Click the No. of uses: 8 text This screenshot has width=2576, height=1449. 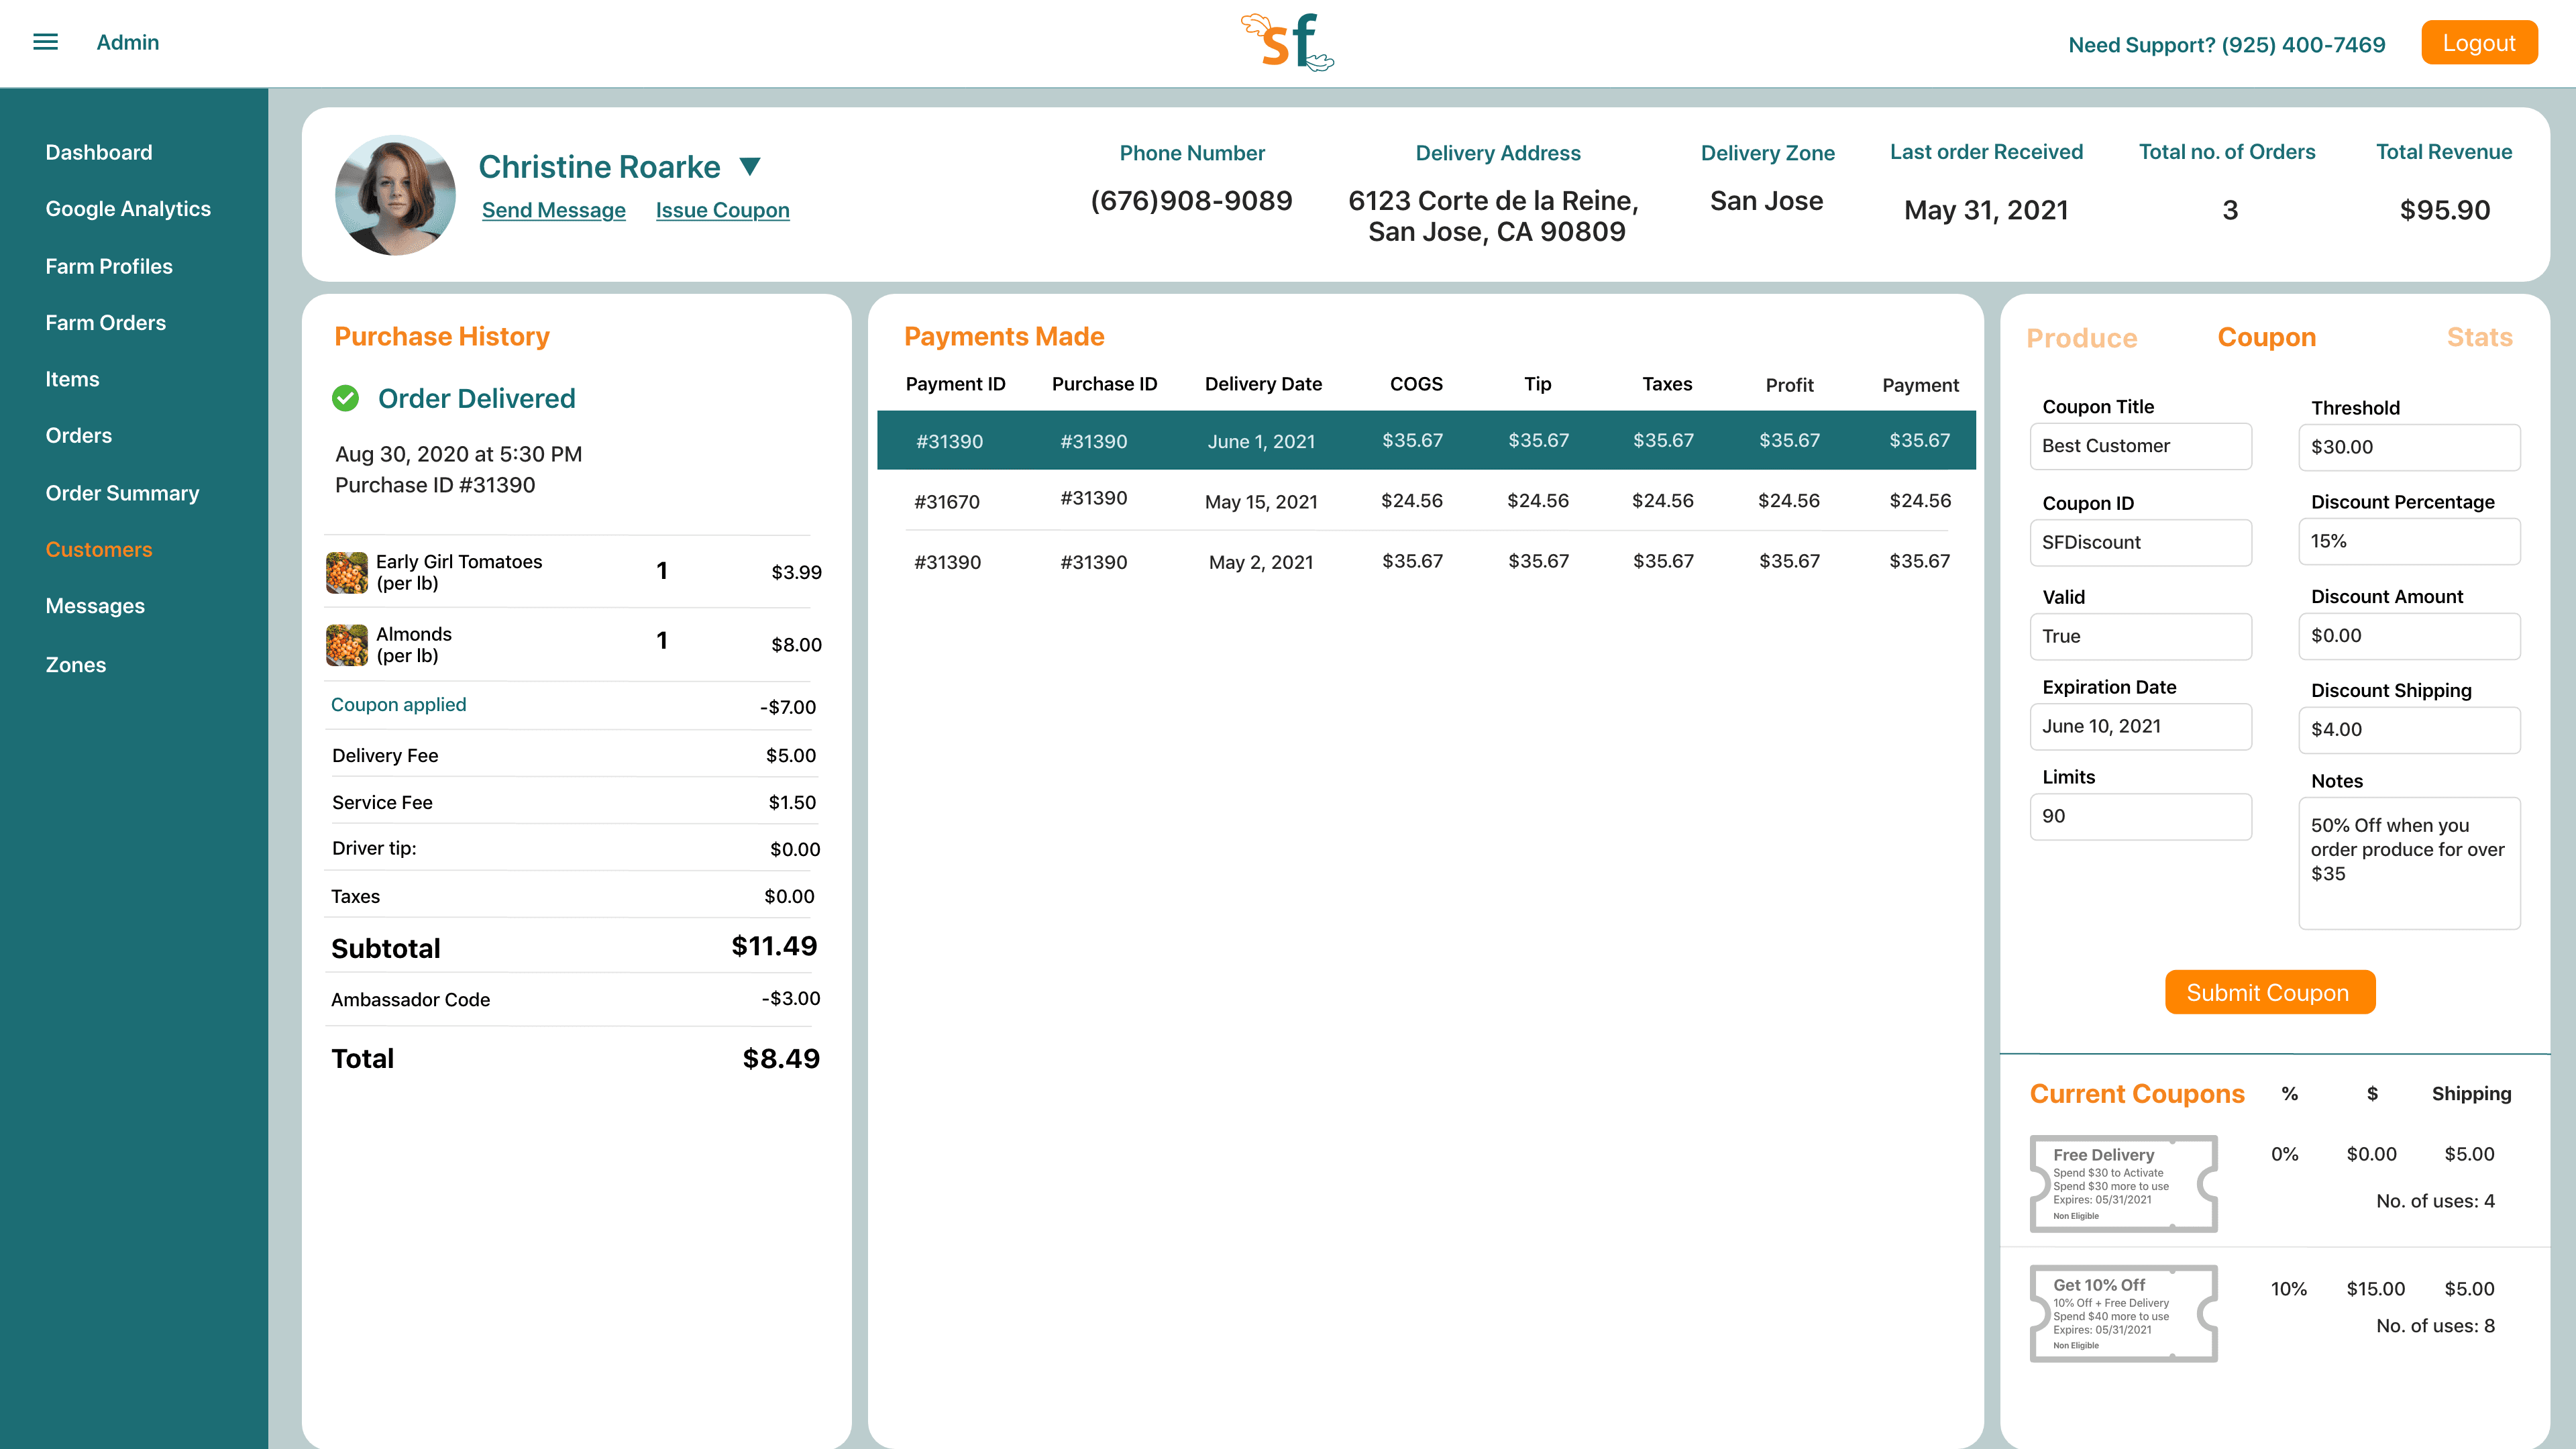pos(2435,1326)
